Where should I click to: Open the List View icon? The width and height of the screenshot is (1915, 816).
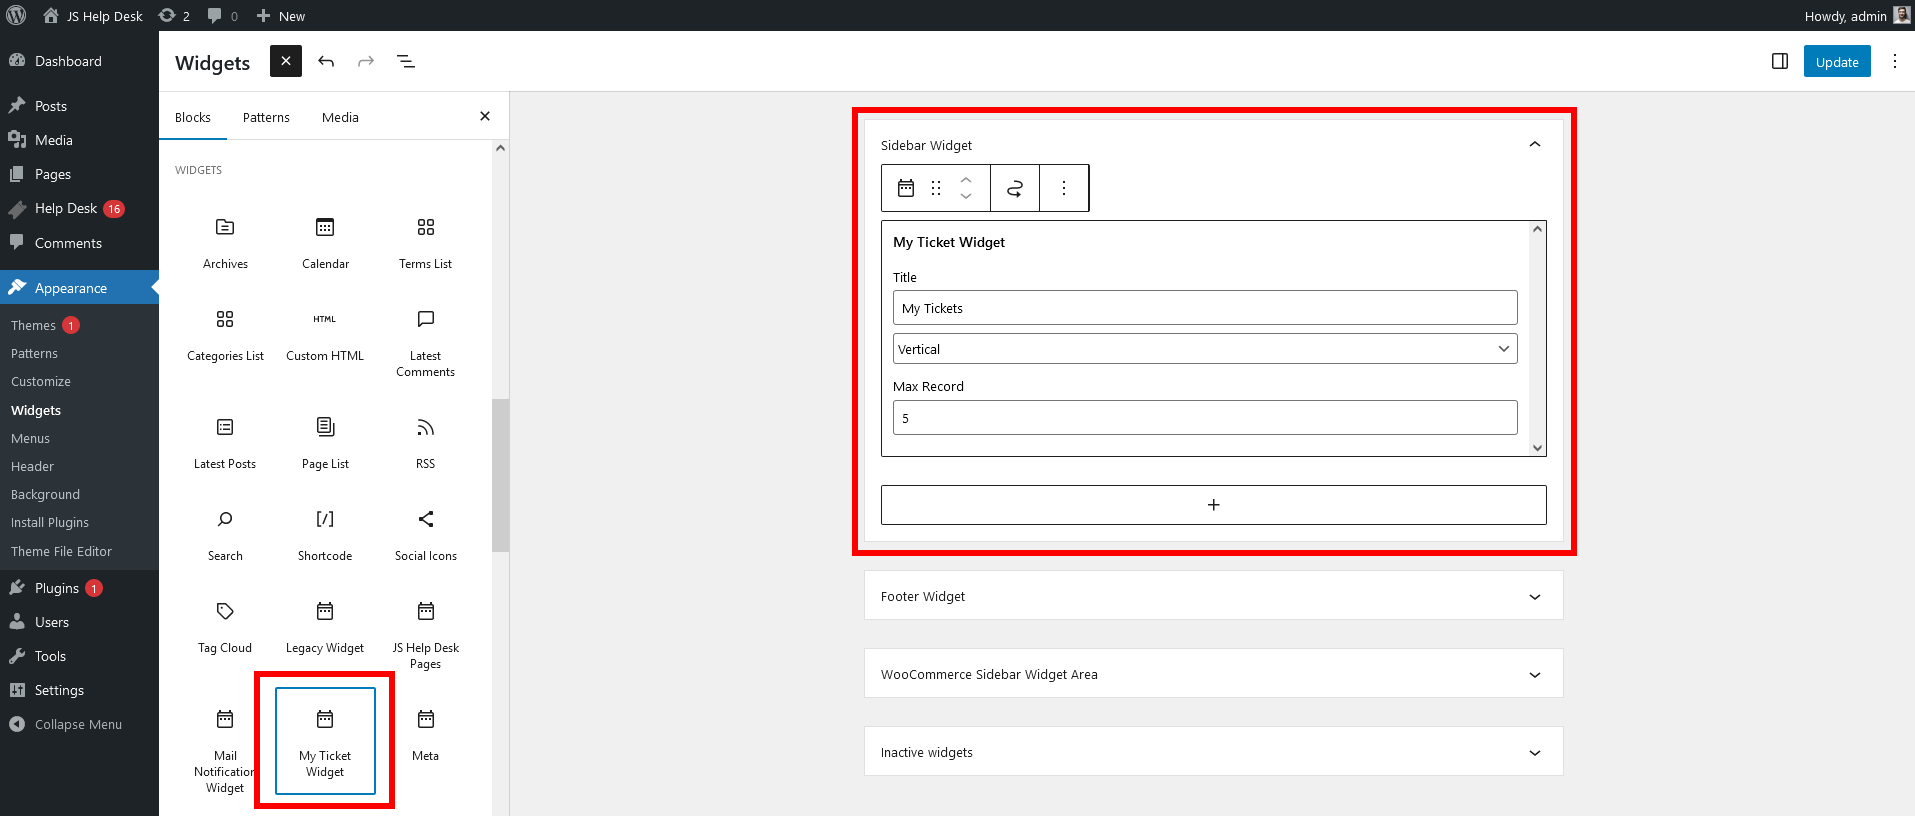[x=406, y=62]
